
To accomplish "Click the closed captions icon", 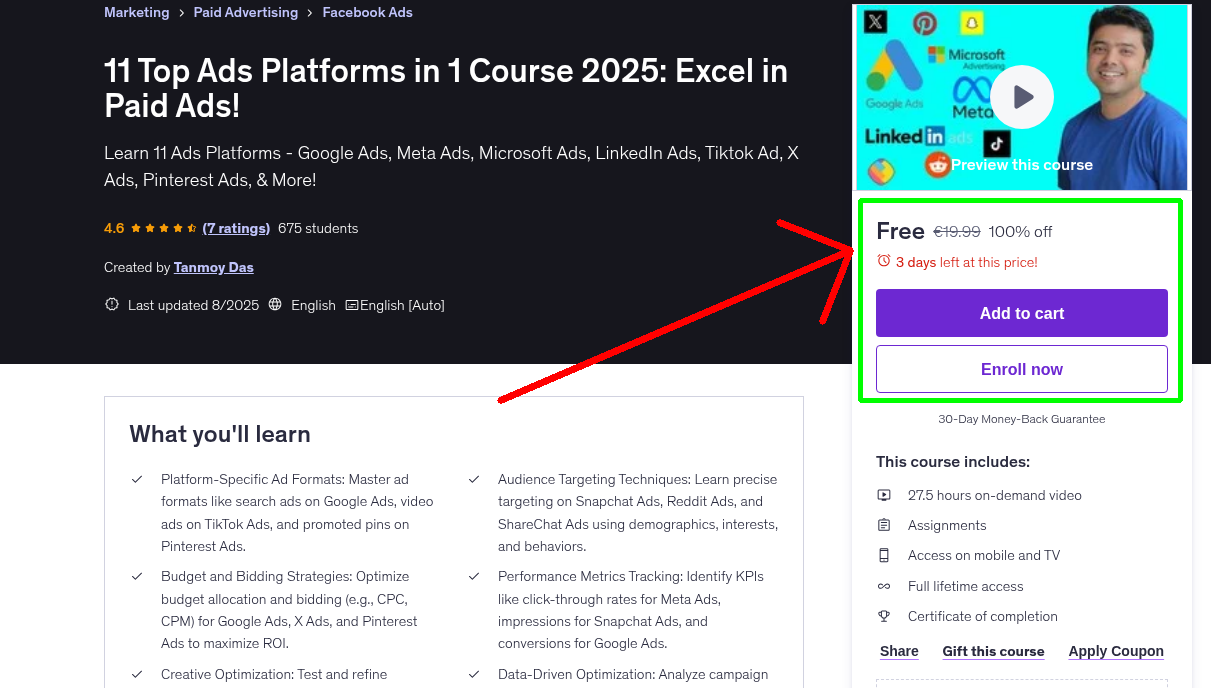I will click(352, 305).
